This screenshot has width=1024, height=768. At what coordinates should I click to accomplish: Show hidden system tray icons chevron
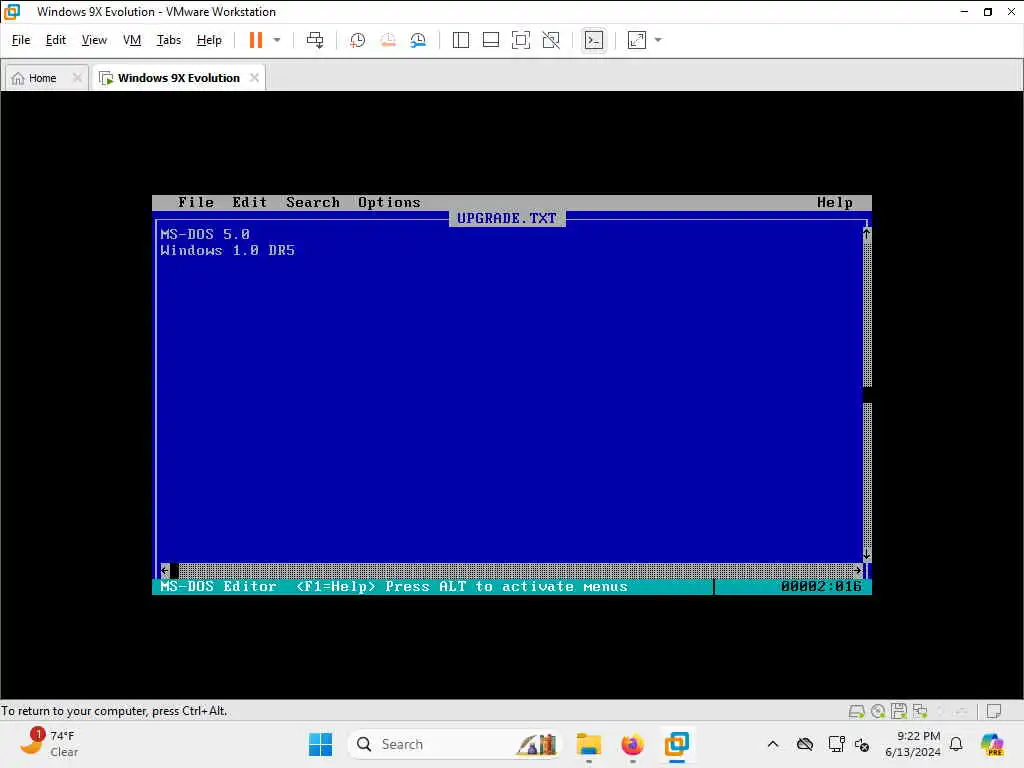pos(773,744)
